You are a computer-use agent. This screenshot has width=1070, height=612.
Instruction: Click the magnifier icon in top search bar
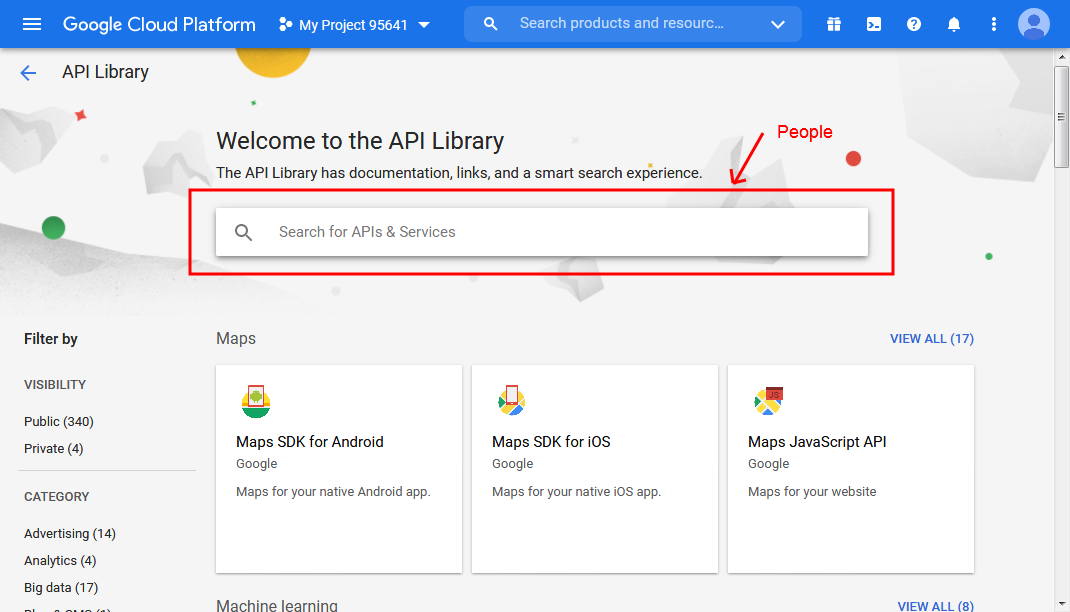(490, 24)
